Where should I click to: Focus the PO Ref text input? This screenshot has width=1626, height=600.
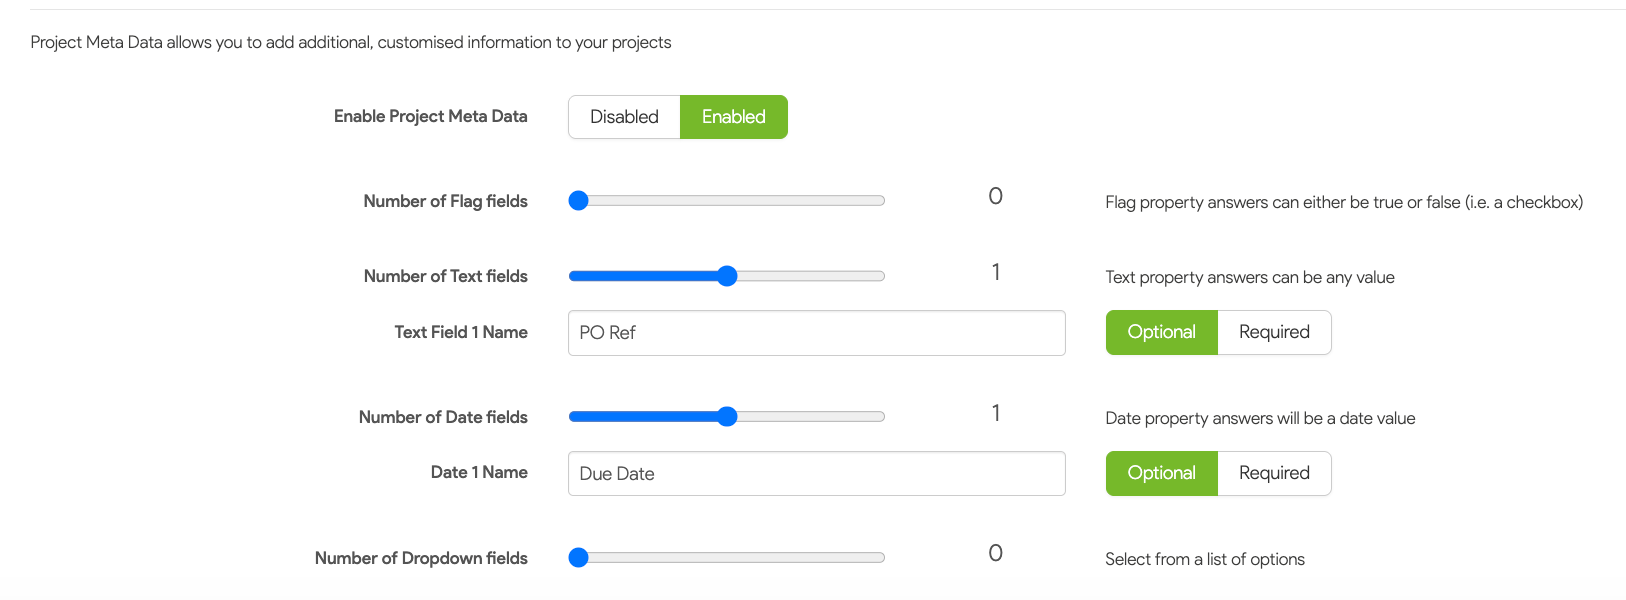tap(816, 333)
